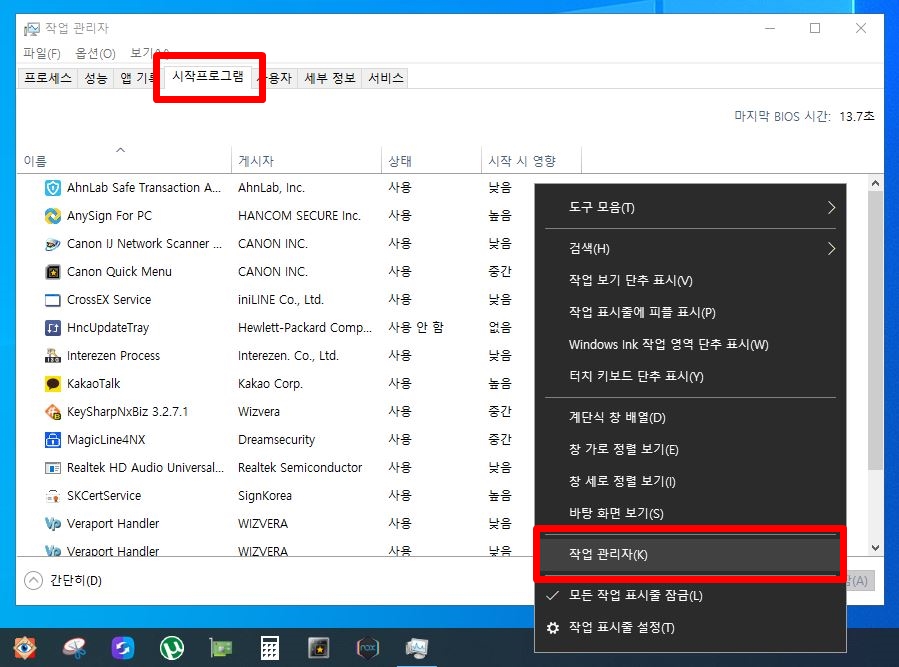The height and width of the screenshot is (667, 899).
Task: Open the eye image viewer on the taskbar
Action: [x=25, y=648]
